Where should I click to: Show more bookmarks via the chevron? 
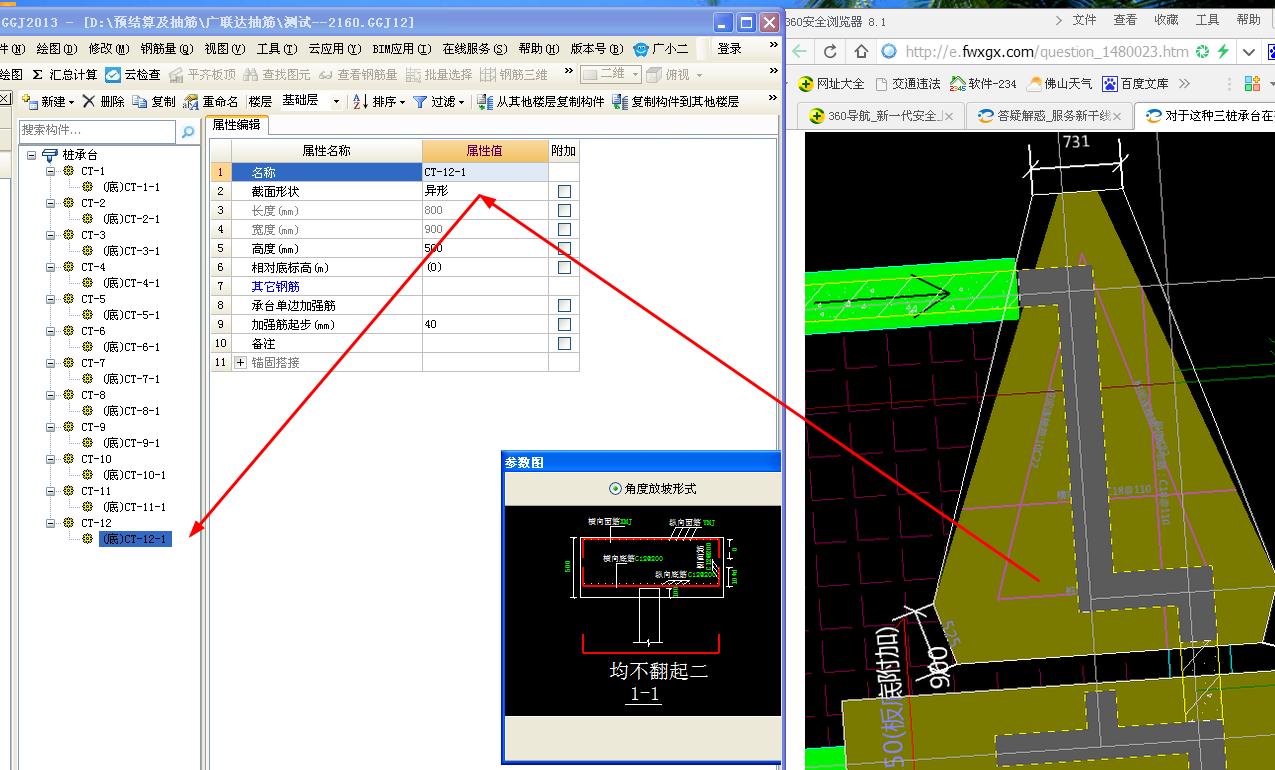click(1185, 84)
